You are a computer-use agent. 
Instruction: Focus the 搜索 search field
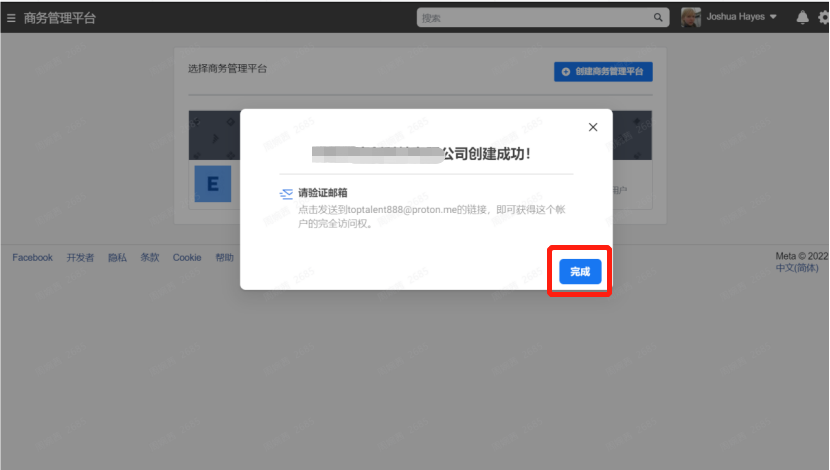[x=543, y=17]
